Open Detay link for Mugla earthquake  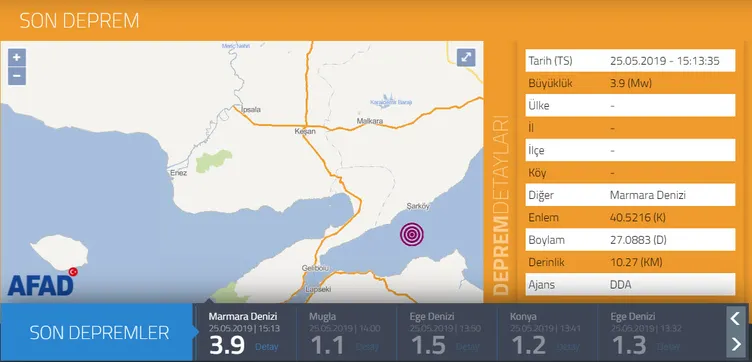[x=367, y=347]
